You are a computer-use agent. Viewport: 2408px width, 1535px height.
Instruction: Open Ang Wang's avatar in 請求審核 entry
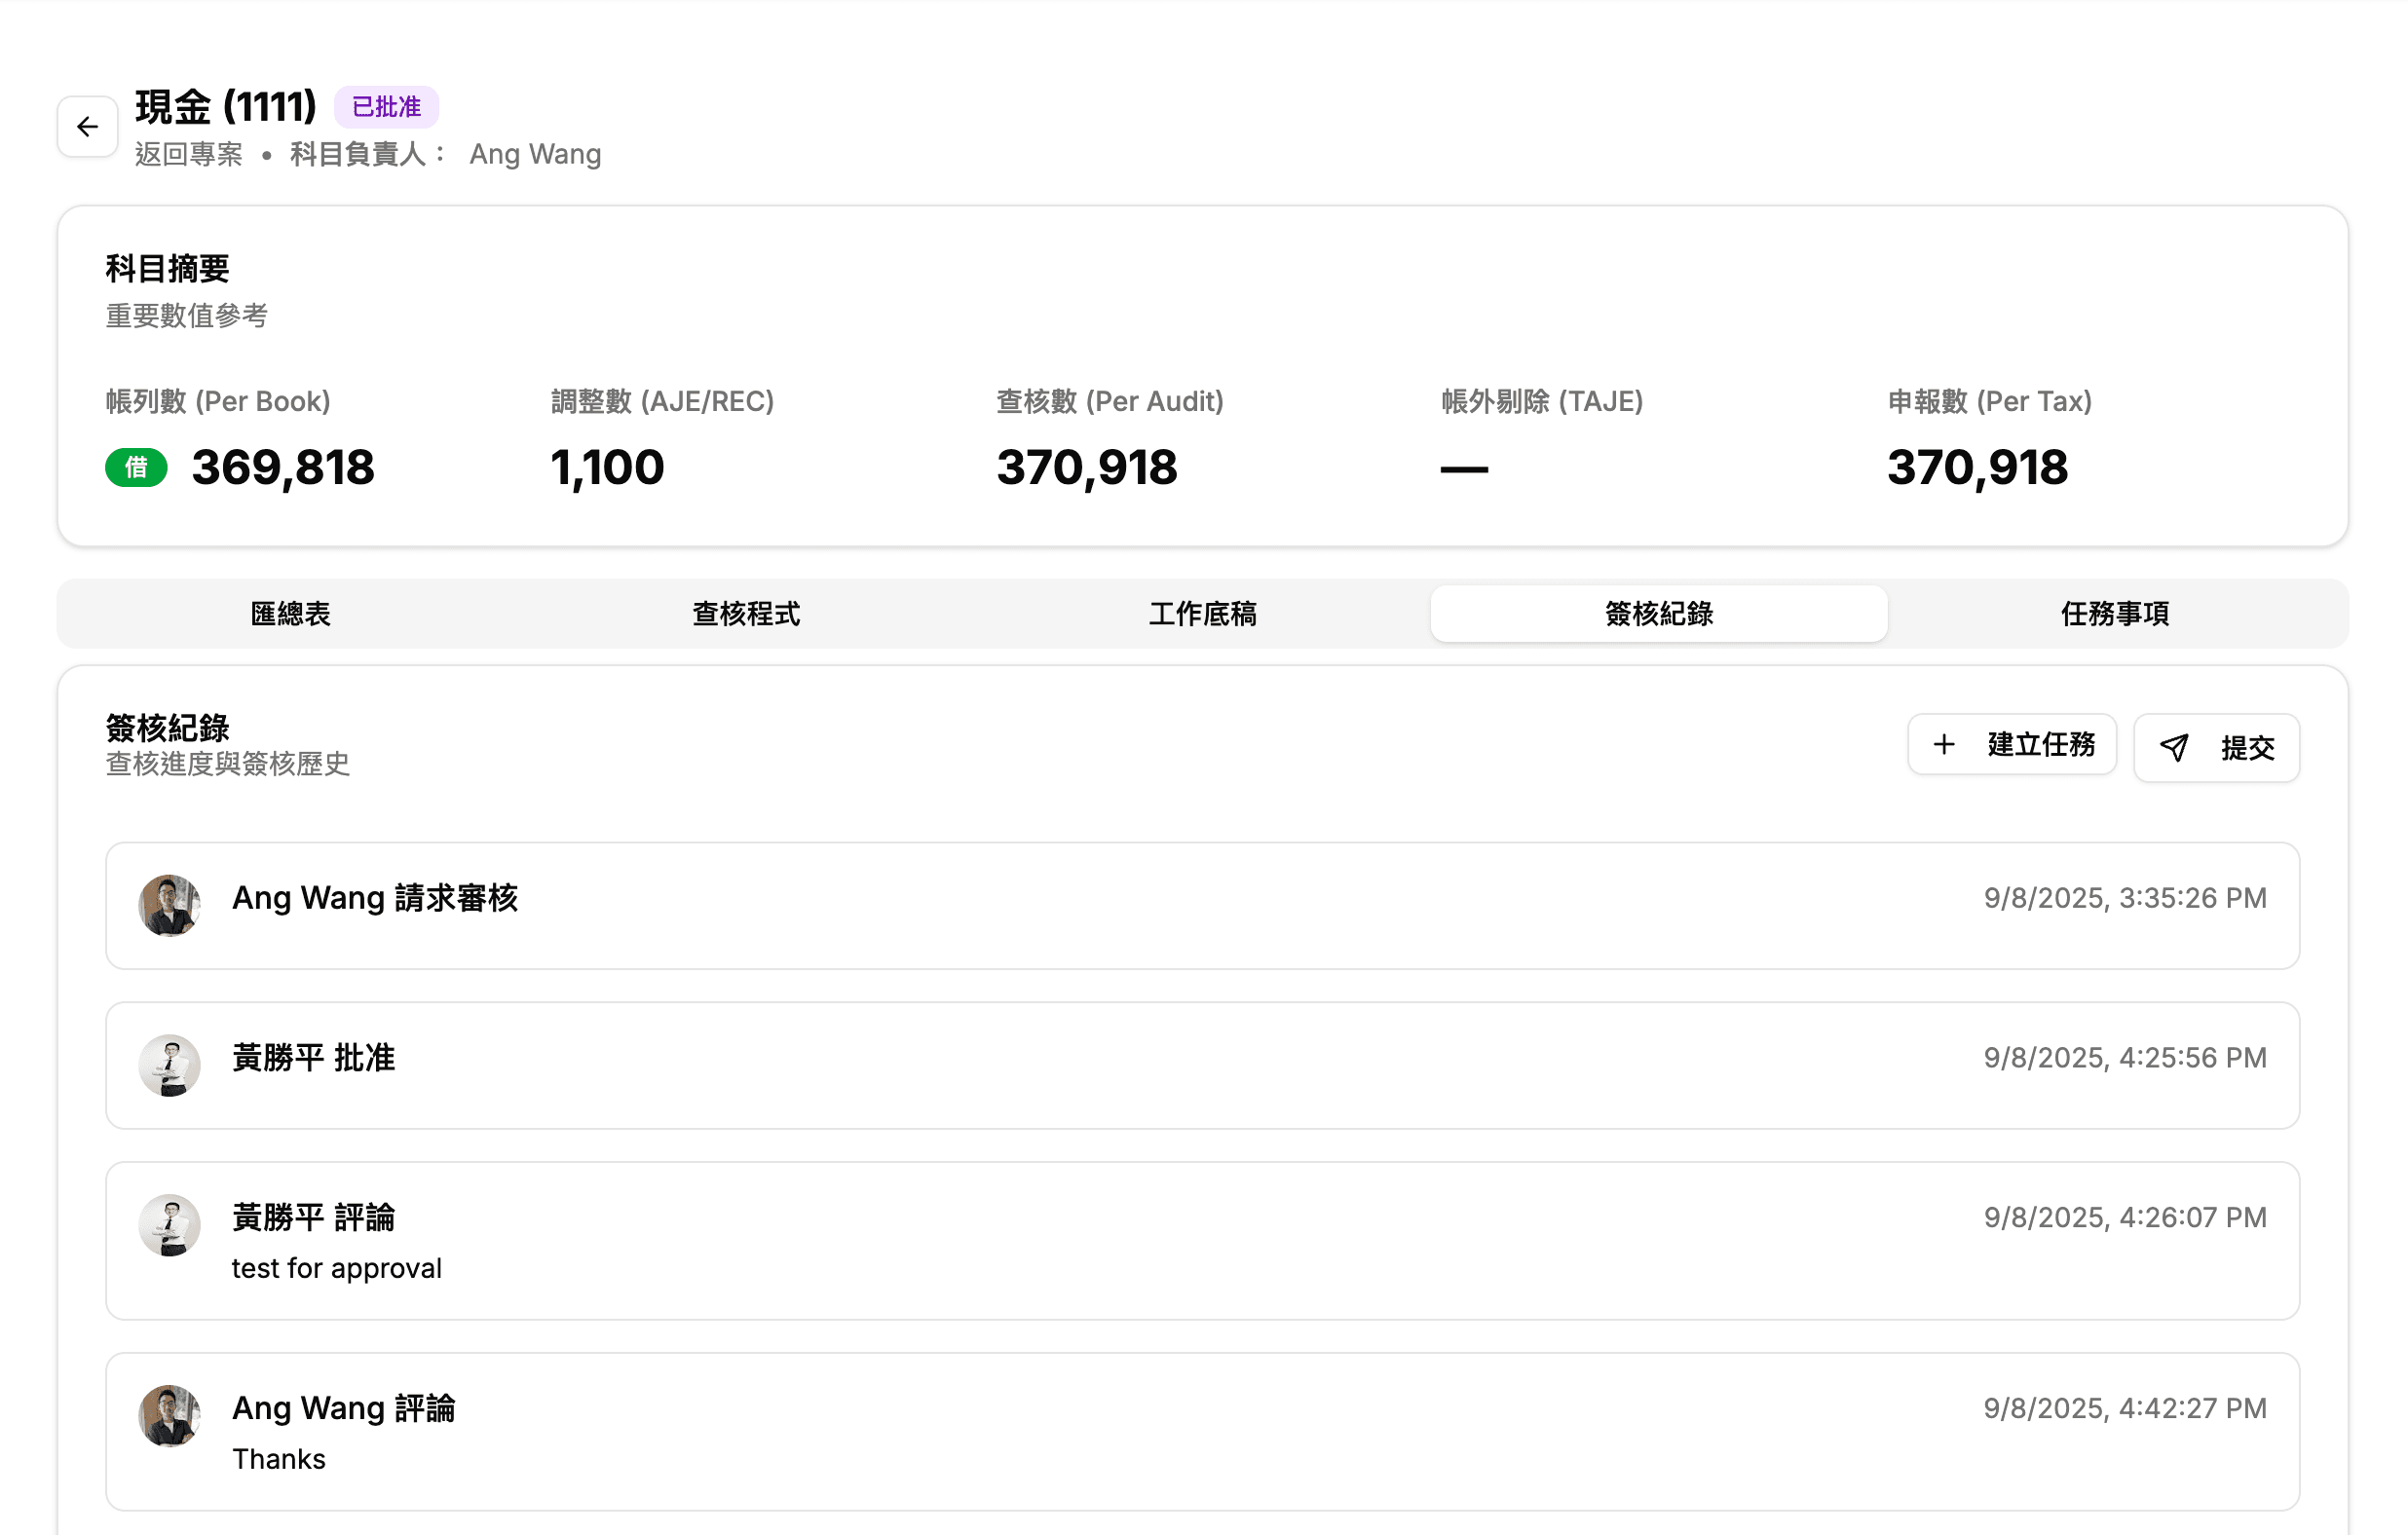(x=169, y=905)
